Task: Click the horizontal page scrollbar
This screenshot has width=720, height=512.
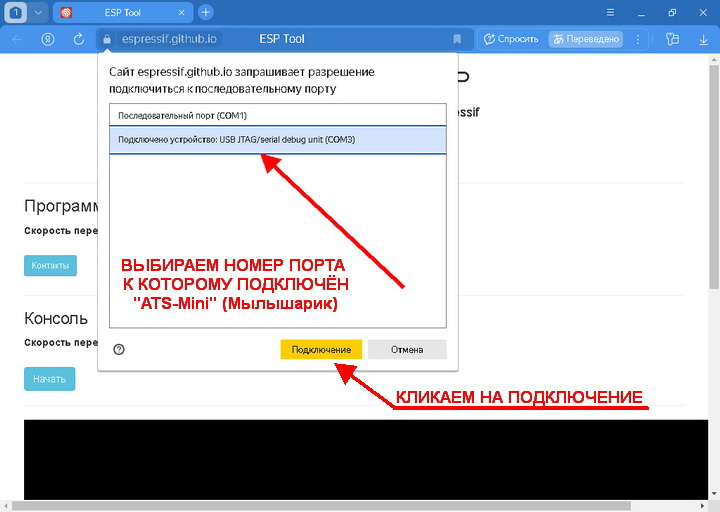Action: [321, 506]
